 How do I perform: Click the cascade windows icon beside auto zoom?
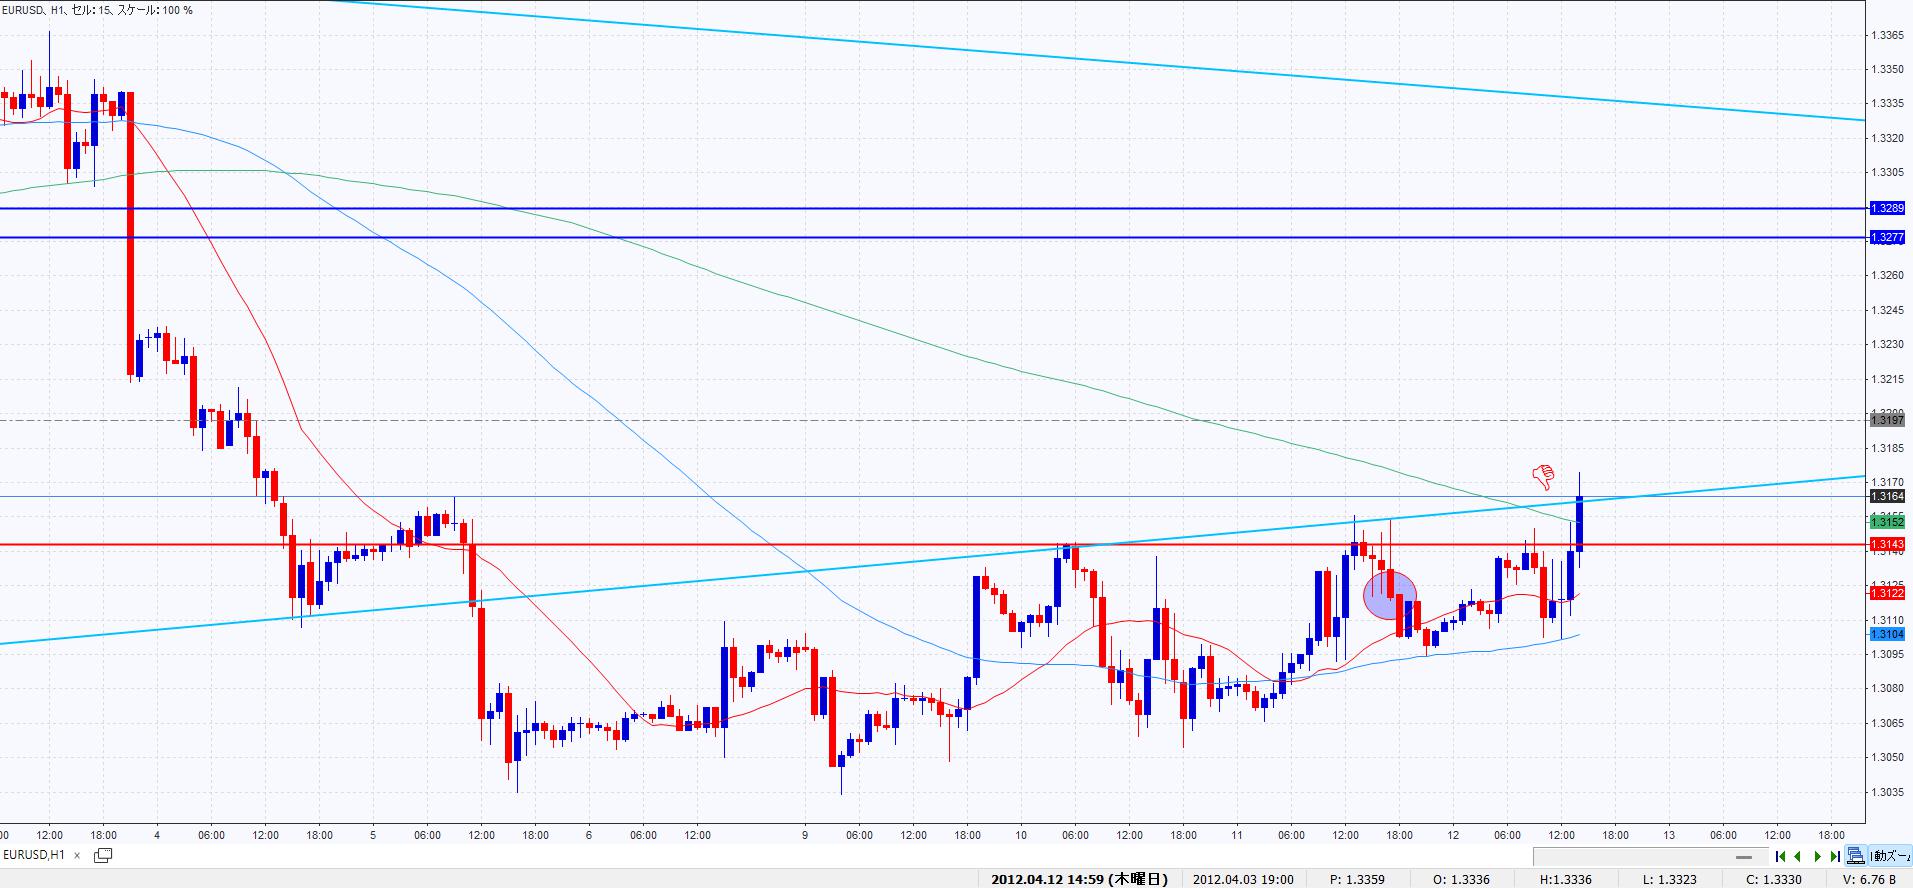point(1856,856)
